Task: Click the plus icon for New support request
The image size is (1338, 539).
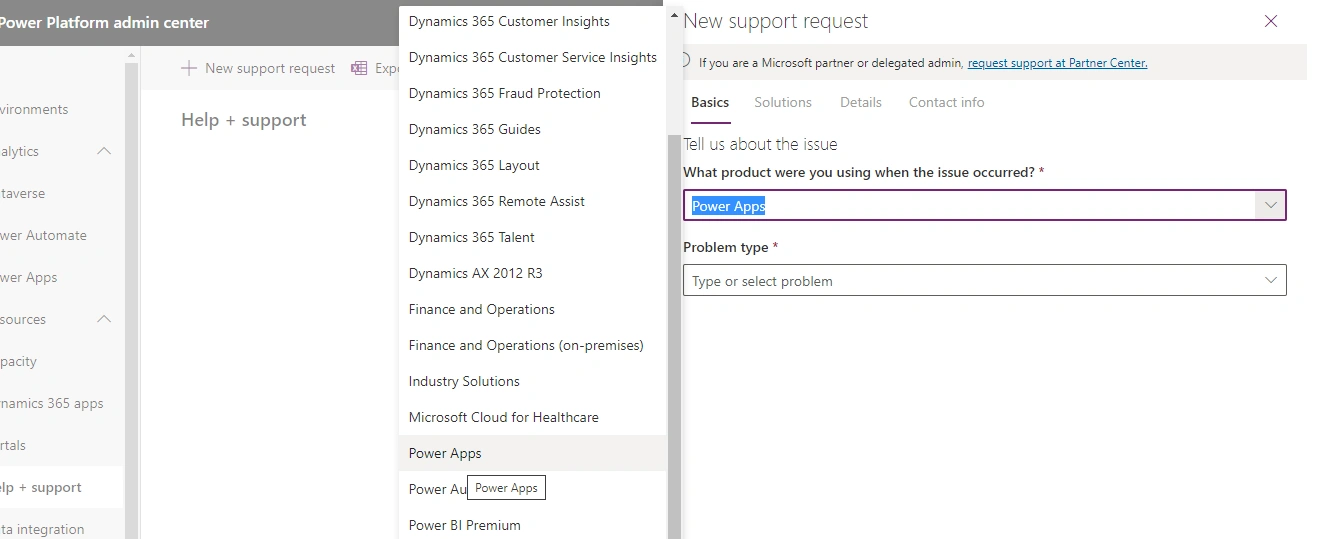Action: tap(189, 68)
